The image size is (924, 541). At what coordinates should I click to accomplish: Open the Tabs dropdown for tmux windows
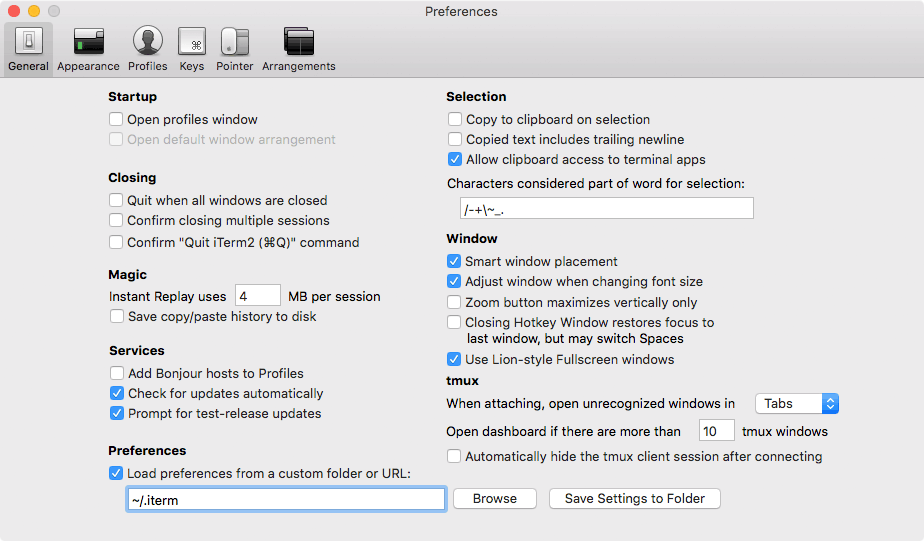pos(797,404)
